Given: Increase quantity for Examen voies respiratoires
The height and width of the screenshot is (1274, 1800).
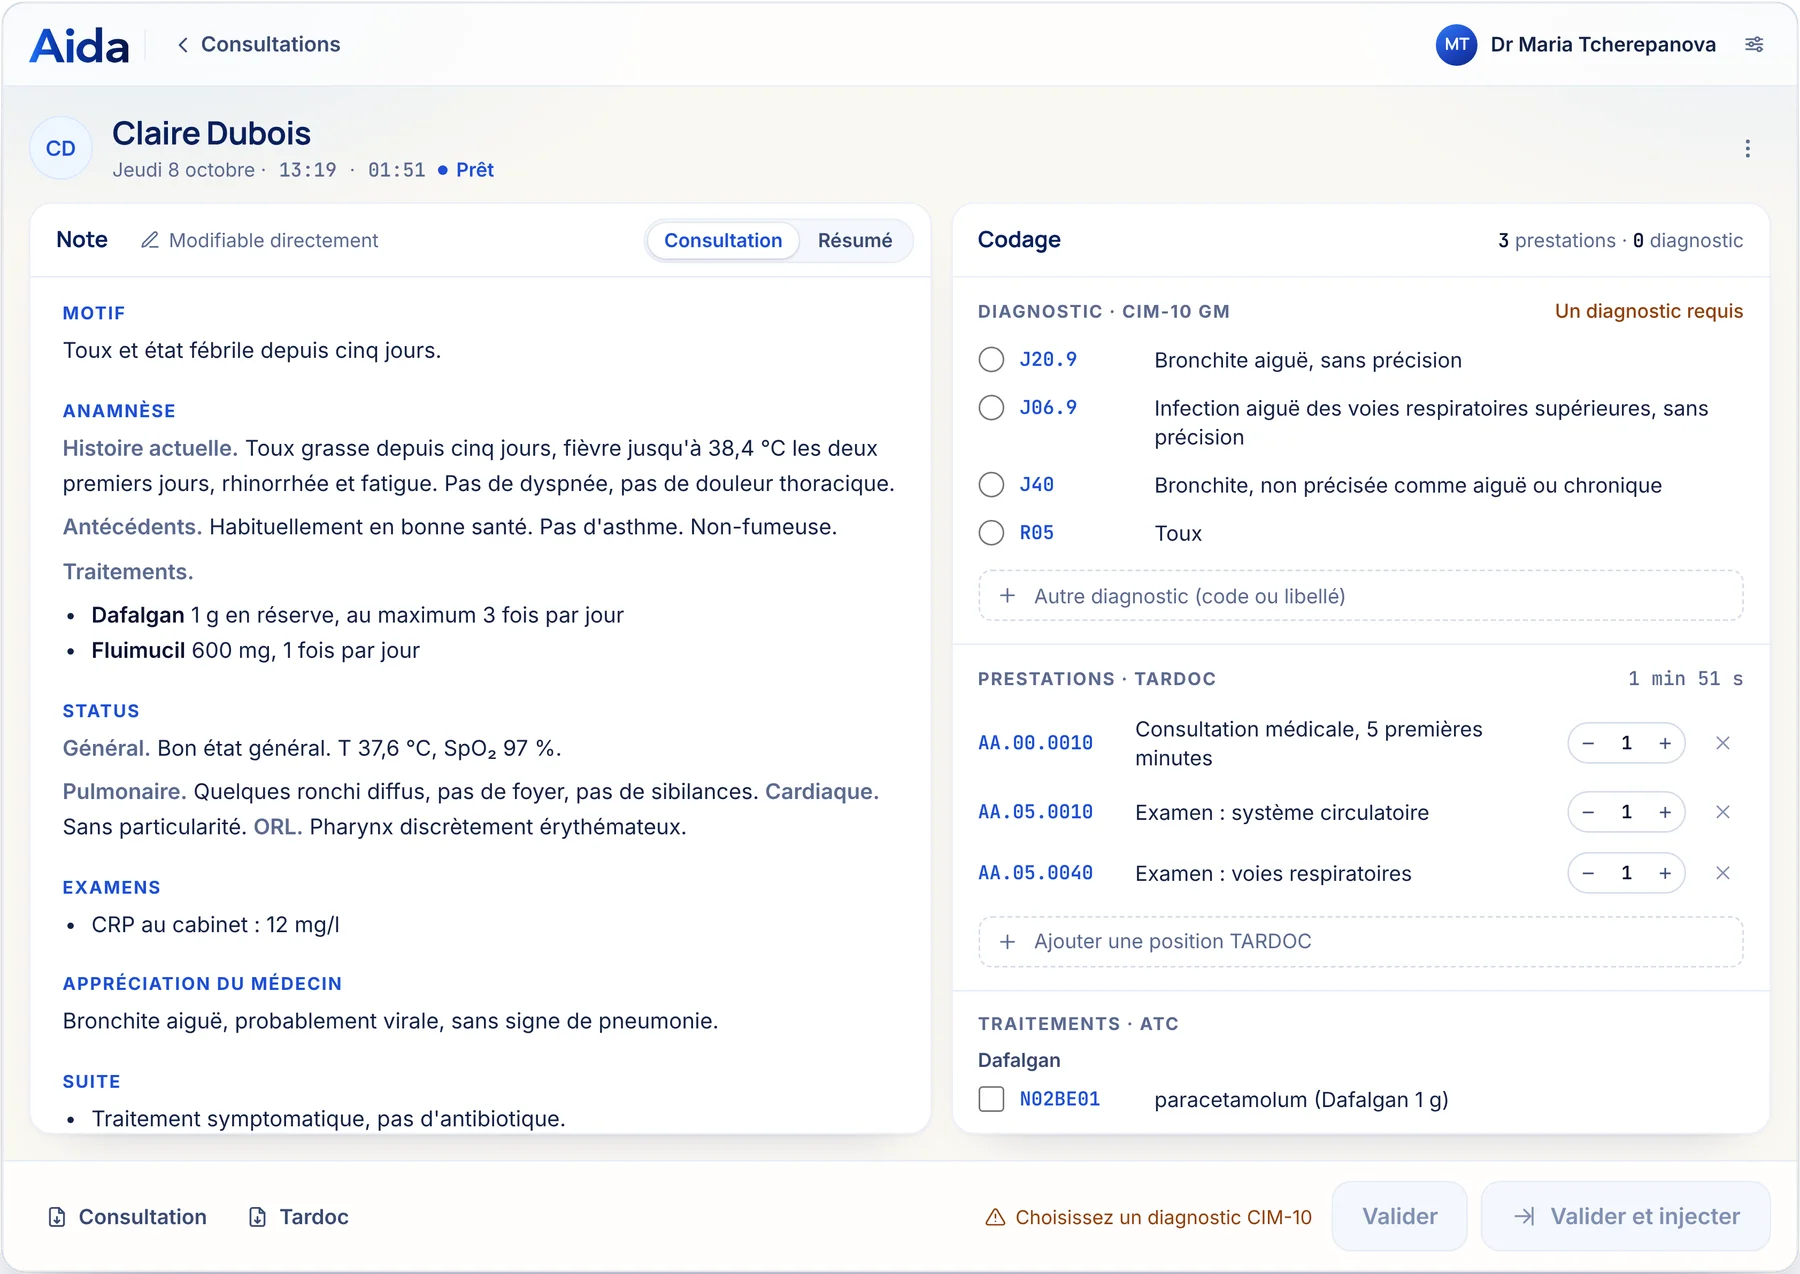Looking at the screenshot, I should (x=1665, y=873).
